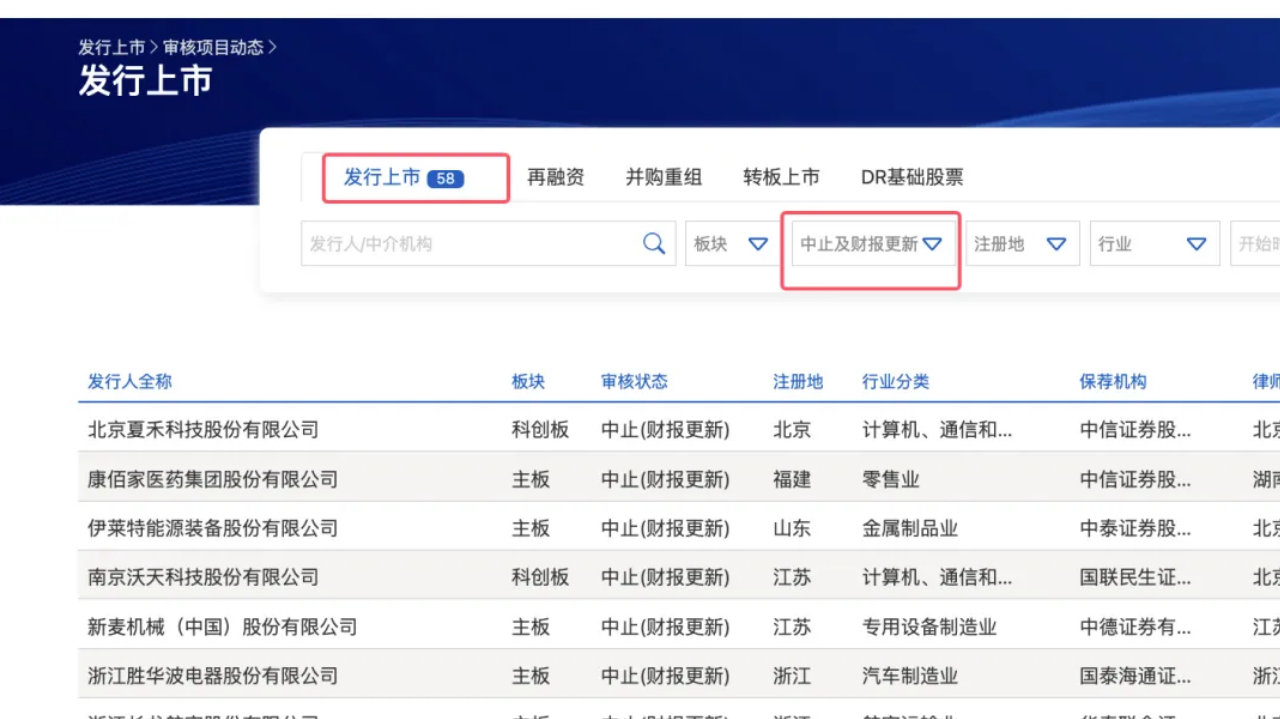The height and width of the screenshot is (719, 1280).
Task: Click the 注册地 column header in table
Action: click(x=798, y=381)
